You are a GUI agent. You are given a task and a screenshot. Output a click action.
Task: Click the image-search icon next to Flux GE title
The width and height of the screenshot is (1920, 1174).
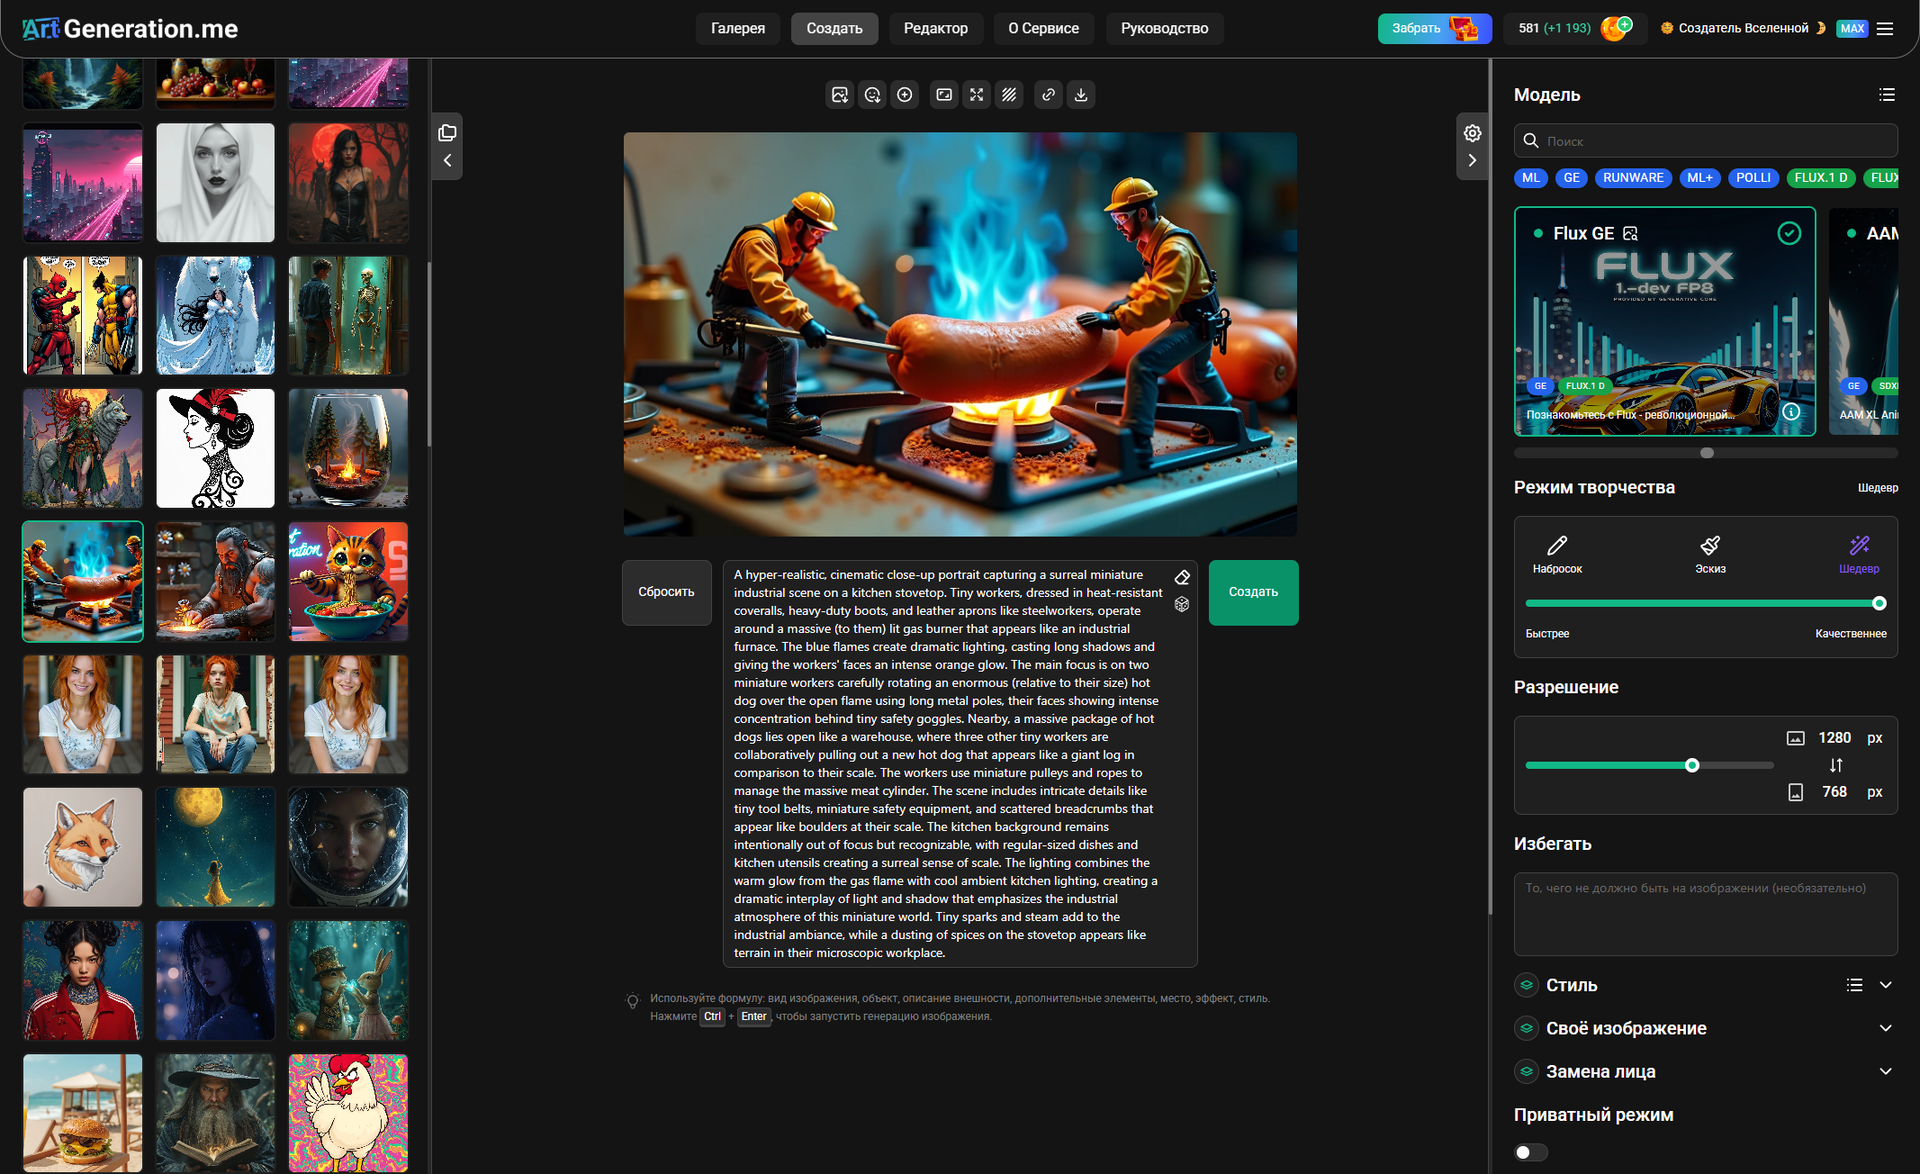pos(1631,234)
